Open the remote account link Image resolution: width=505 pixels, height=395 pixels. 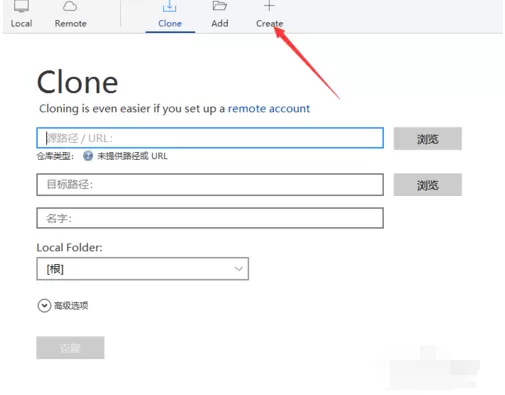pos(269,108)
